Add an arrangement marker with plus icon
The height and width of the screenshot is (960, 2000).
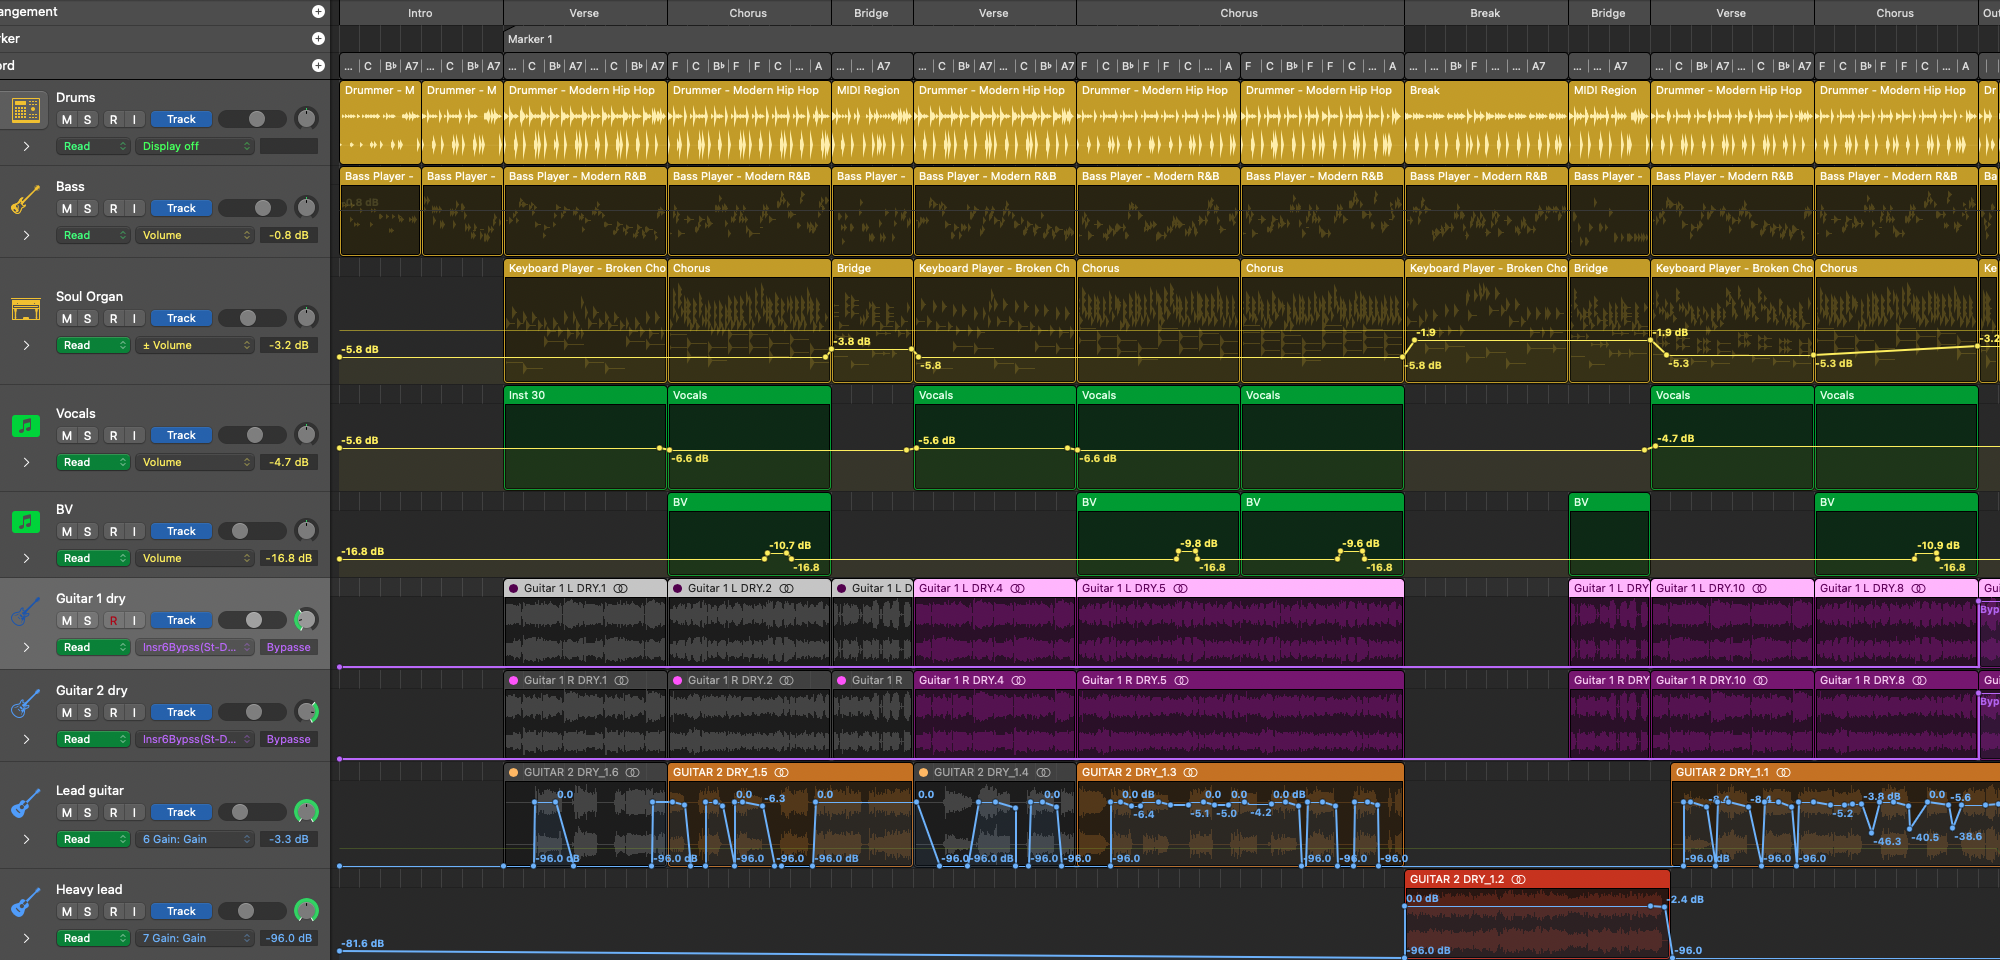pos(318,12)
